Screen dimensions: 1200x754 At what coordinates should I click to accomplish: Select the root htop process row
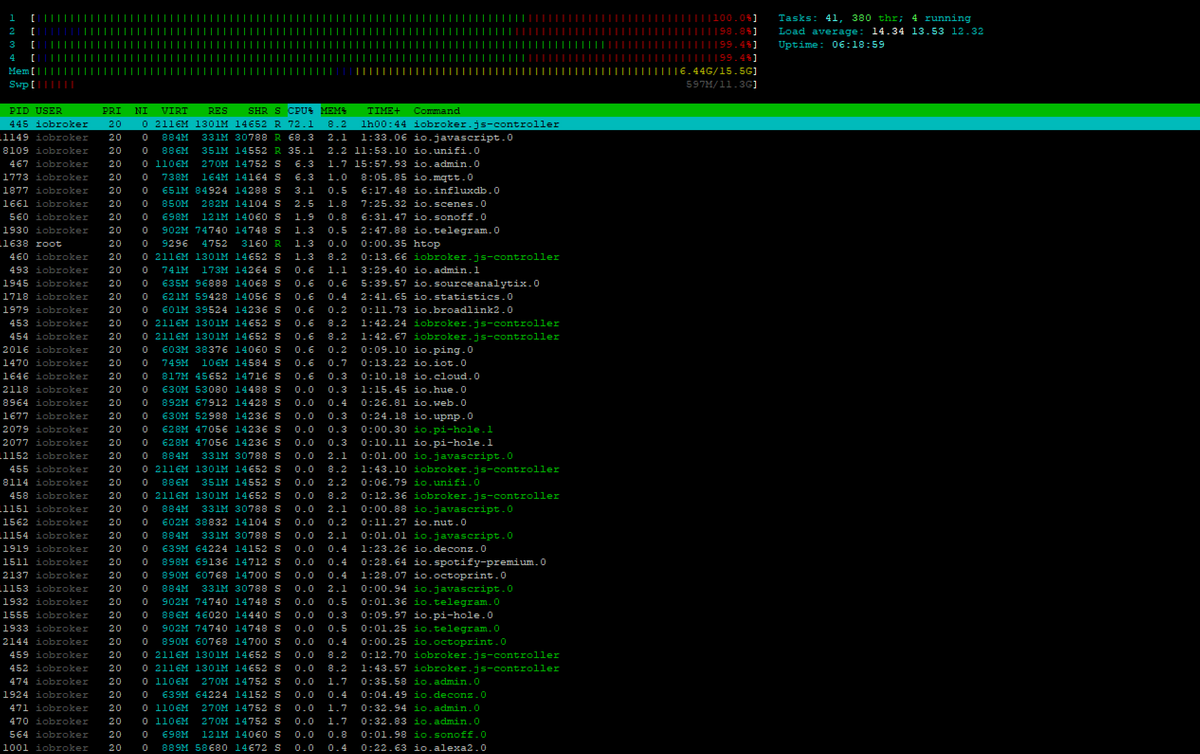(600, 243)
